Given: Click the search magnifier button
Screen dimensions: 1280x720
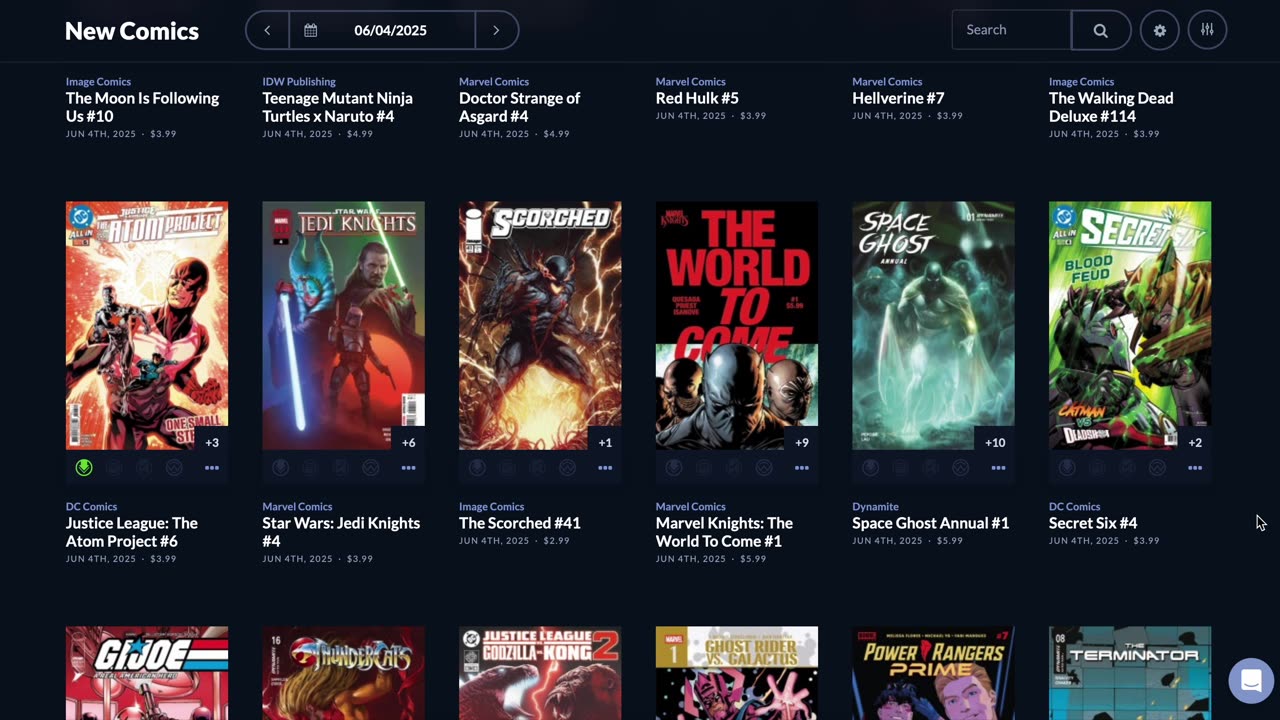Looking at the screenshot, I should point(1100,30).
